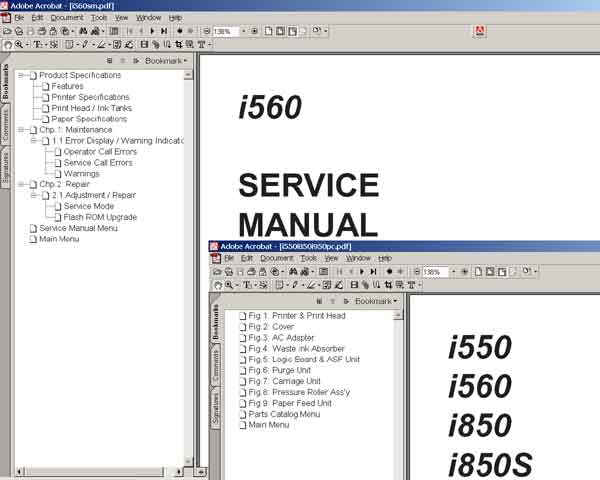Select Fit Width in i560sm.pdf window
Image resolution: width=600 pixels, height=480 pixels.
pos(292,31)
